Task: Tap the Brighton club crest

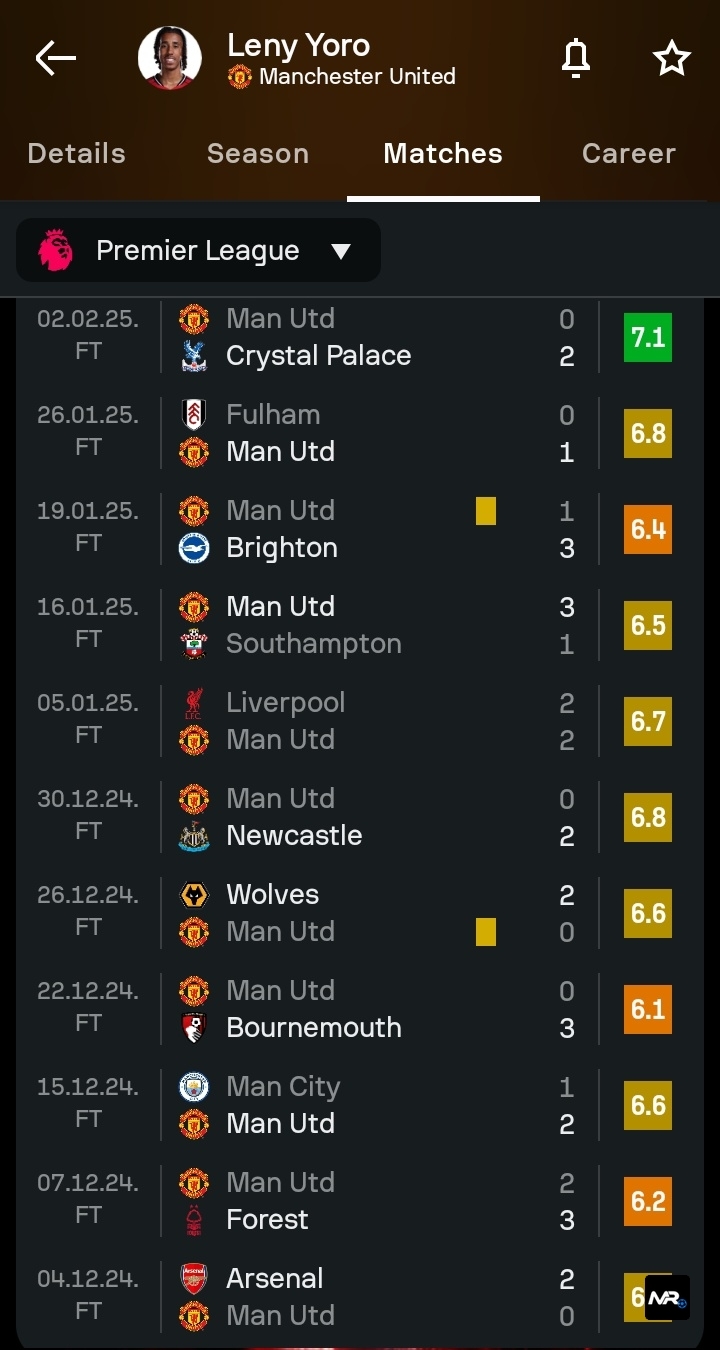Action: [193, 548]
